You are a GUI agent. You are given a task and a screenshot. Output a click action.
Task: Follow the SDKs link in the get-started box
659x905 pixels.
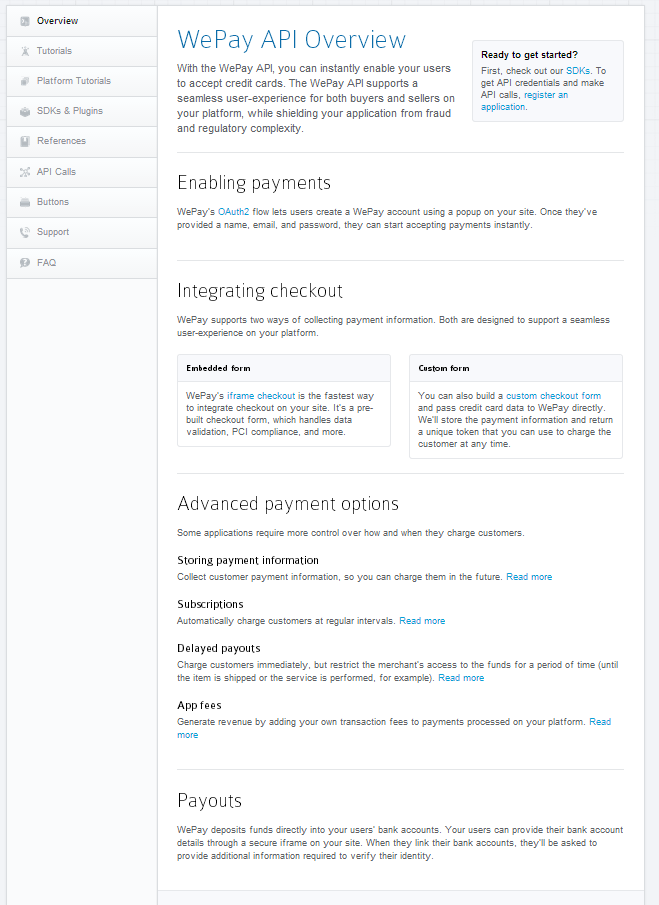click(578, 71)
